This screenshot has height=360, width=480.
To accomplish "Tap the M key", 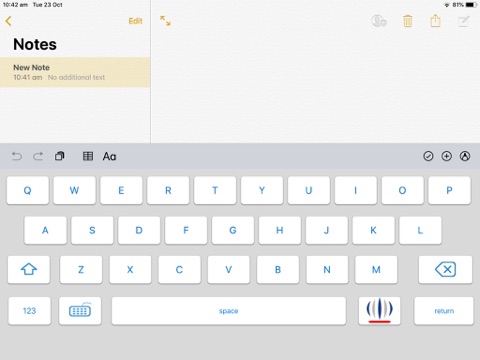I will 376,269.
